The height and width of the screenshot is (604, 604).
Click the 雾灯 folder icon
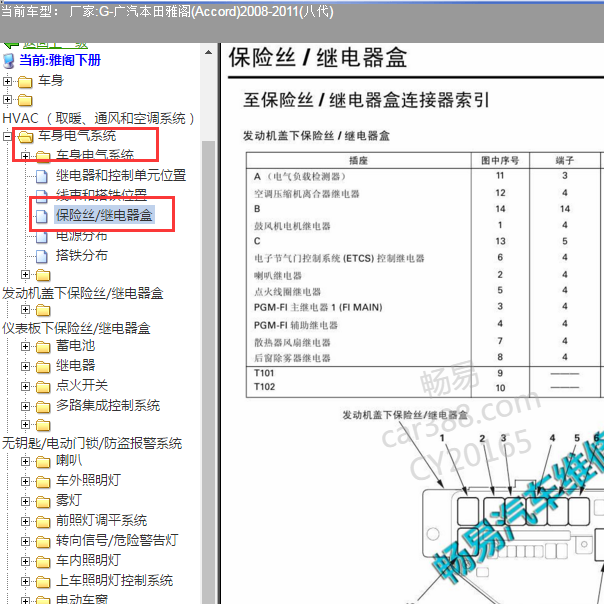(x=43, y=502)
